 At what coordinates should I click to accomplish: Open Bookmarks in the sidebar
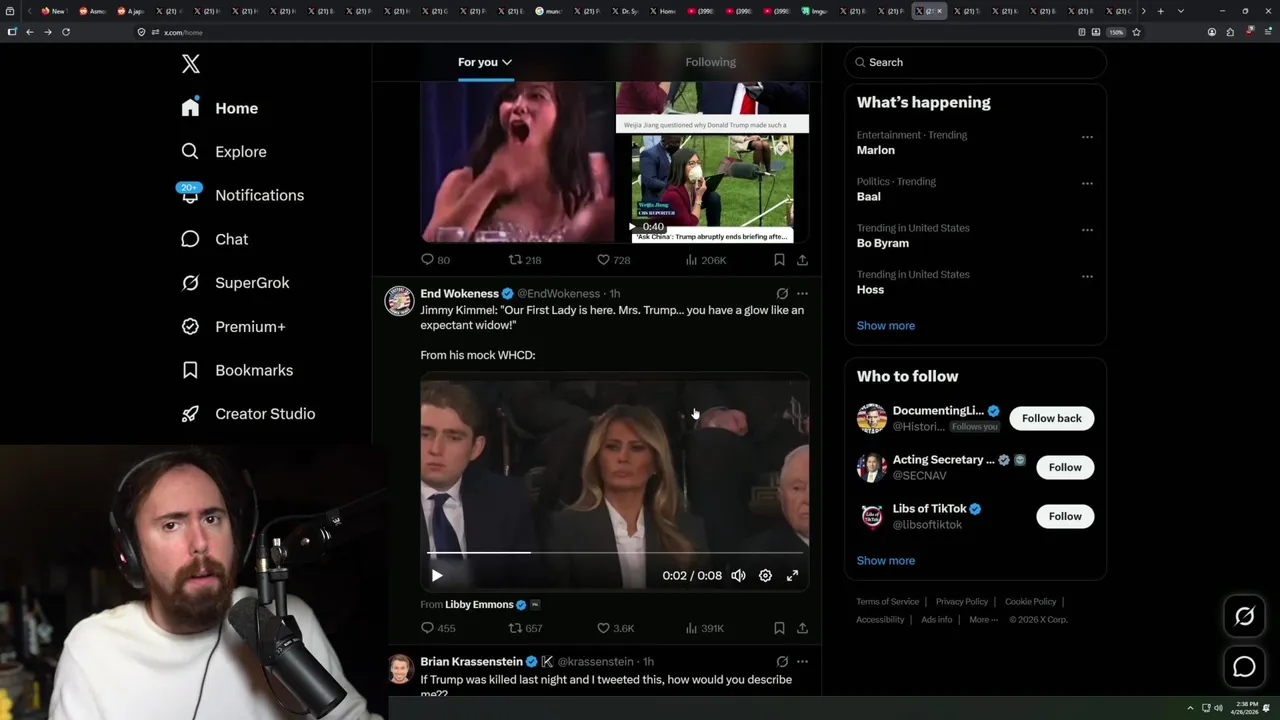[x=238, y=370]
